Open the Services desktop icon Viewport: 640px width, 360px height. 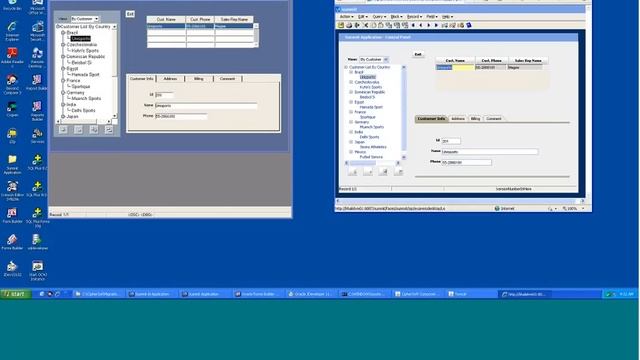(x=38, y=136)
